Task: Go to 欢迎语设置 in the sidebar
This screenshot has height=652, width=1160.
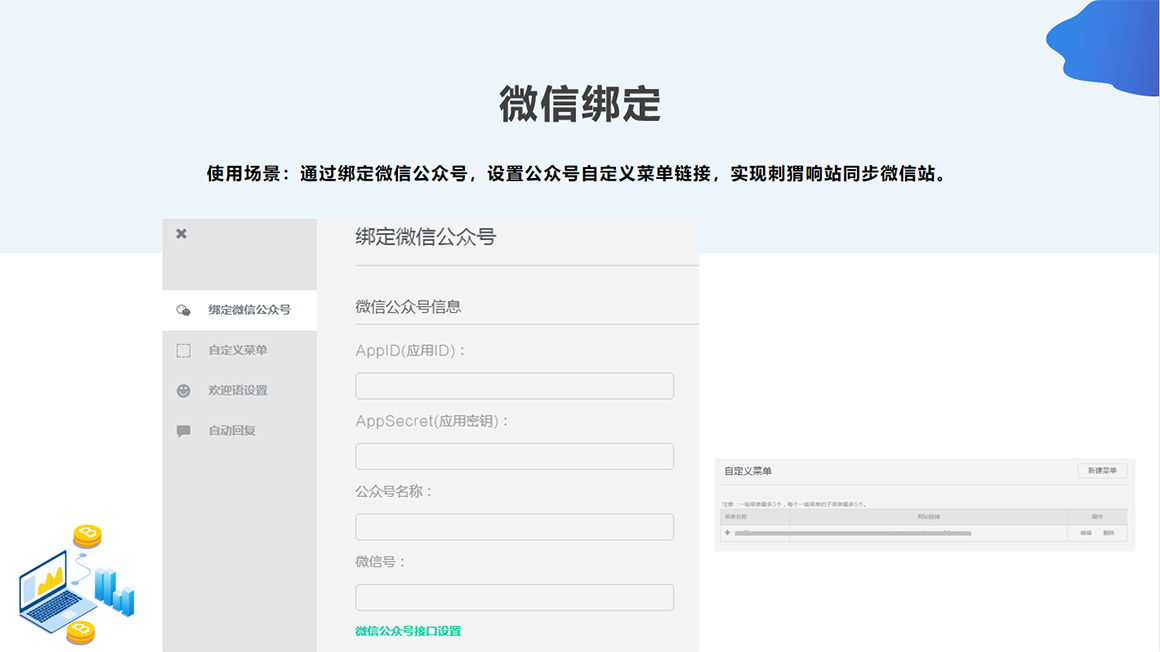Action: (x=237, y=390)
